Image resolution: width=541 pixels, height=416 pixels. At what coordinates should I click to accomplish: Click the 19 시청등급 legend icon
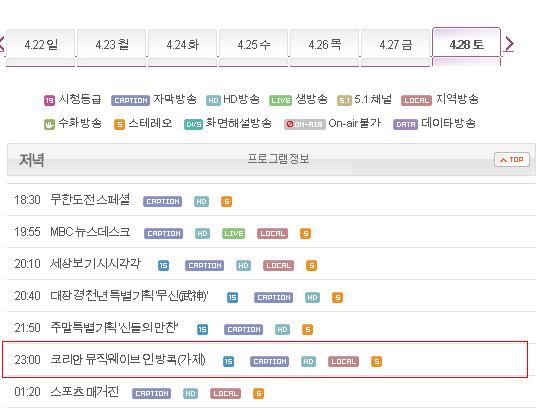(x=49, y=100)
